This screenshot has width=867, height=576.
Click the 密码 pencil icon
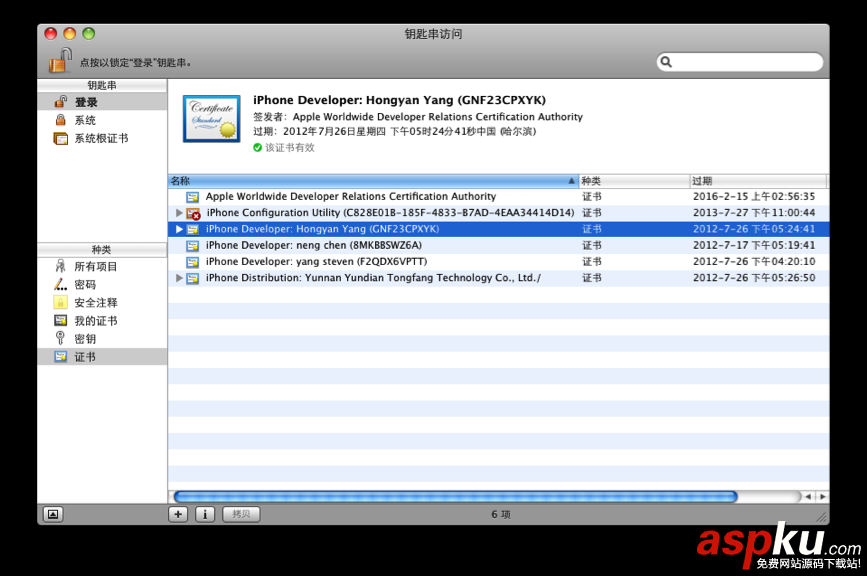[60, 284]
